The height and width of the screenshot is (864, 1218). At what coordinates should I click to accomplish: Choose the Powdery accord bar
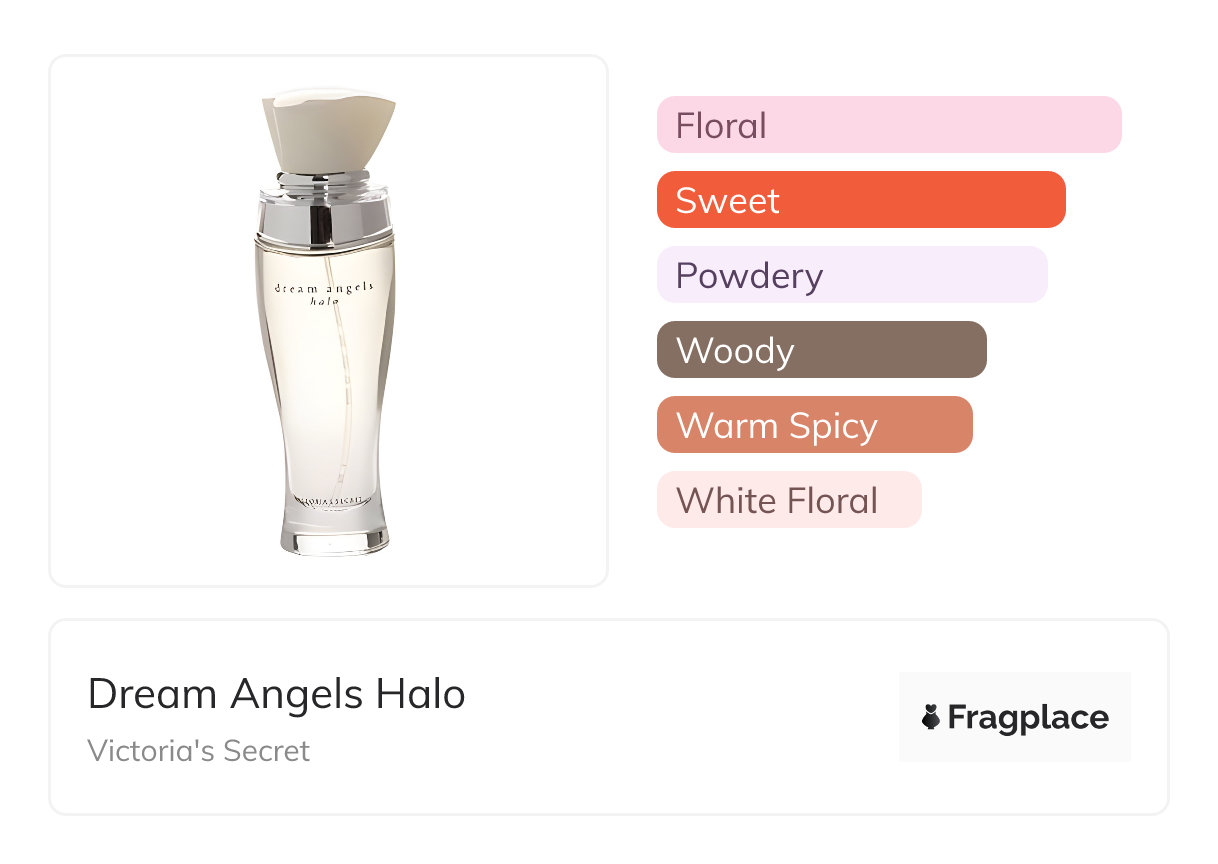point(852,275)
